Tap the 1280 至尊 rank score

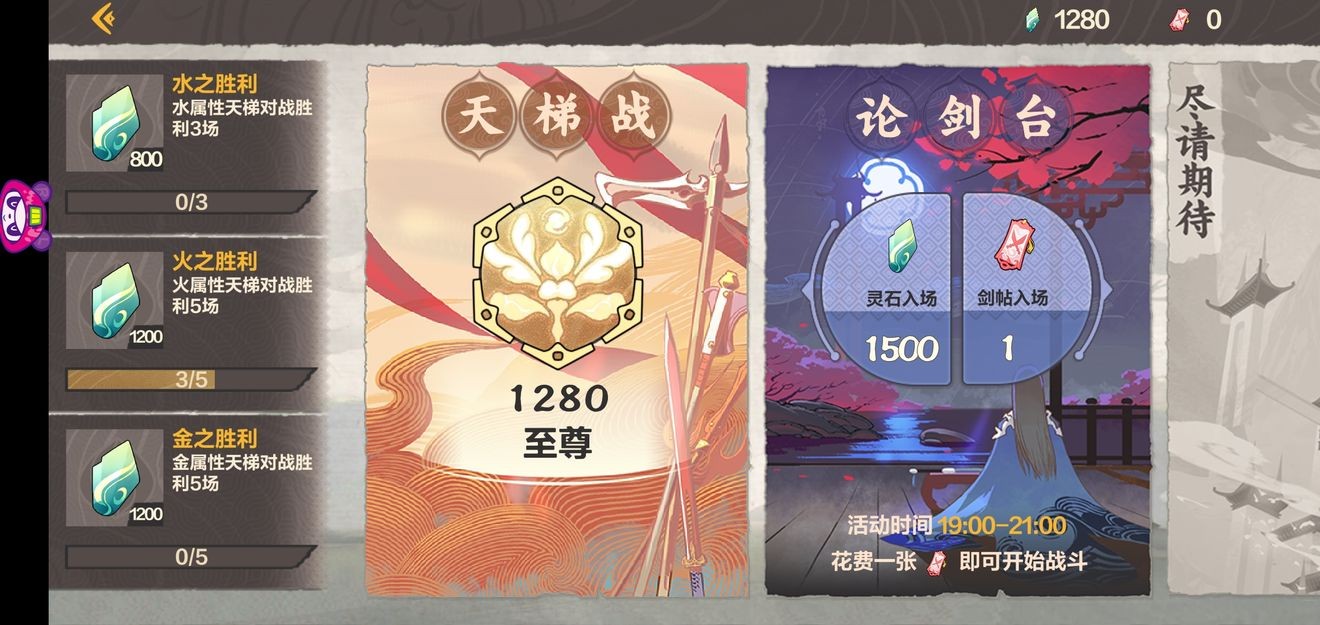pyautogui.click(x=558, y=420)
